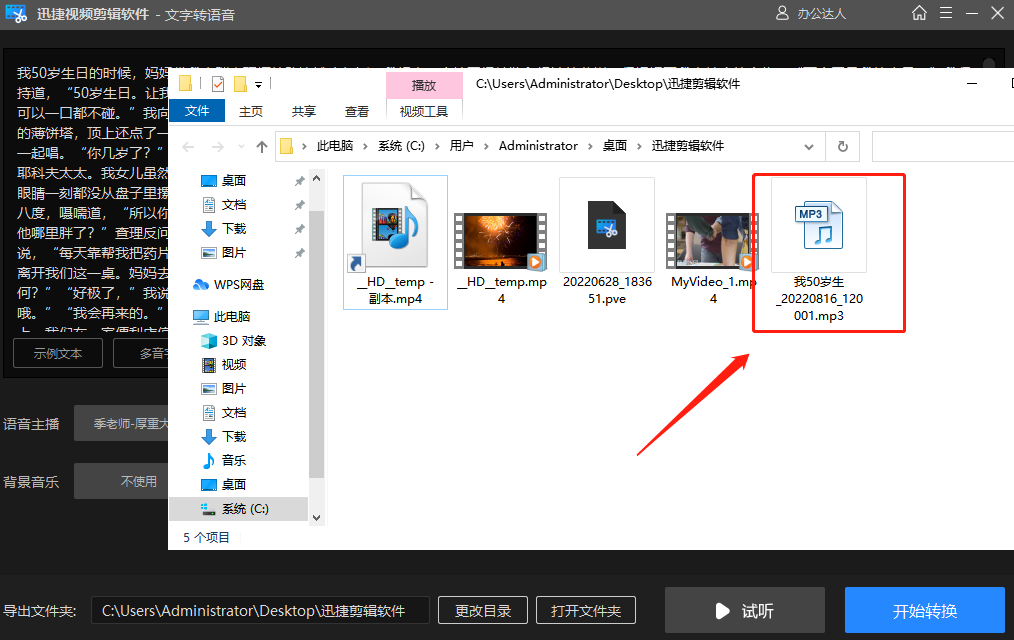The width and height of the screenshot is (1014, 640).
Task: Click the home icon in title bar
Action: coord(919,13)
